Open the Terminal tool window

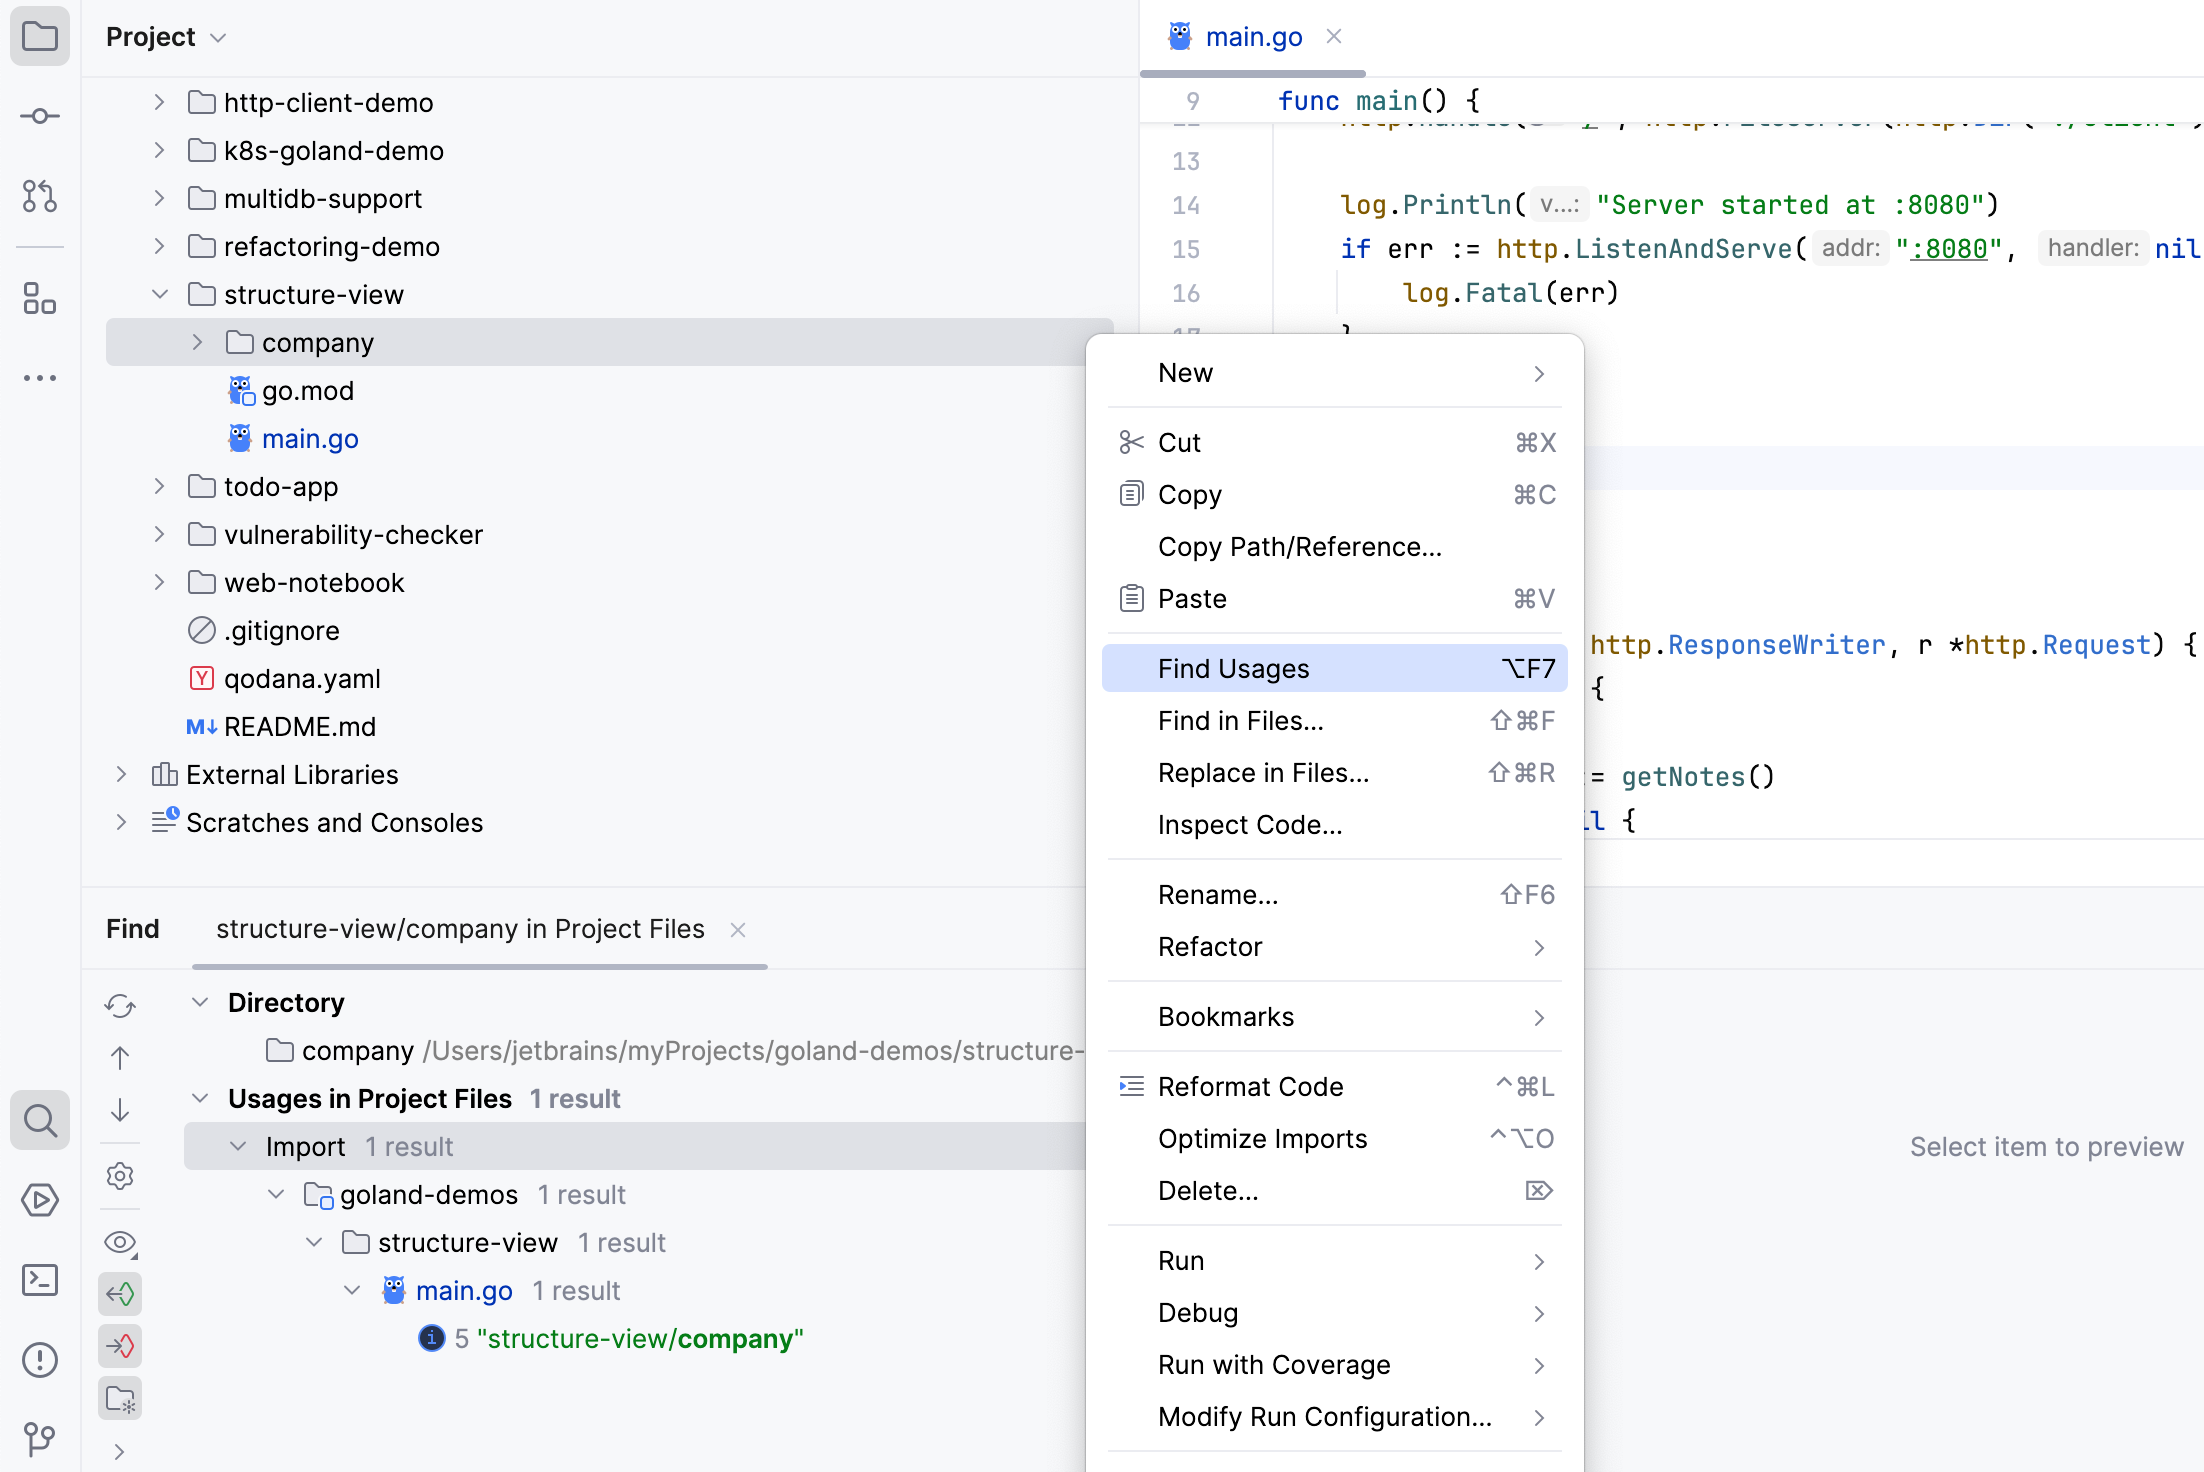pyautogui.click(x=40, y=1280)
